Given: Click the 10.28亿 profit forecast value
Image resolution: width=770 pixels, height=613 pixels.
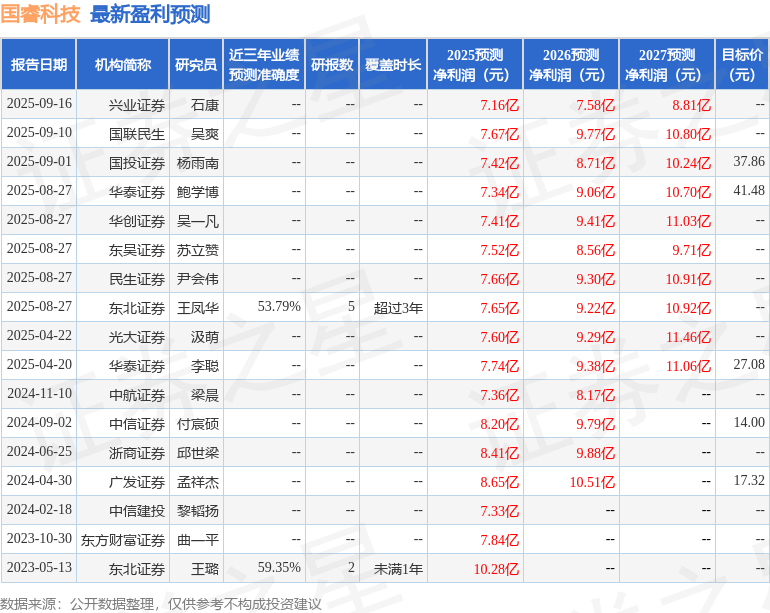Looking at the screenshot, I should (x=496, y=569).
